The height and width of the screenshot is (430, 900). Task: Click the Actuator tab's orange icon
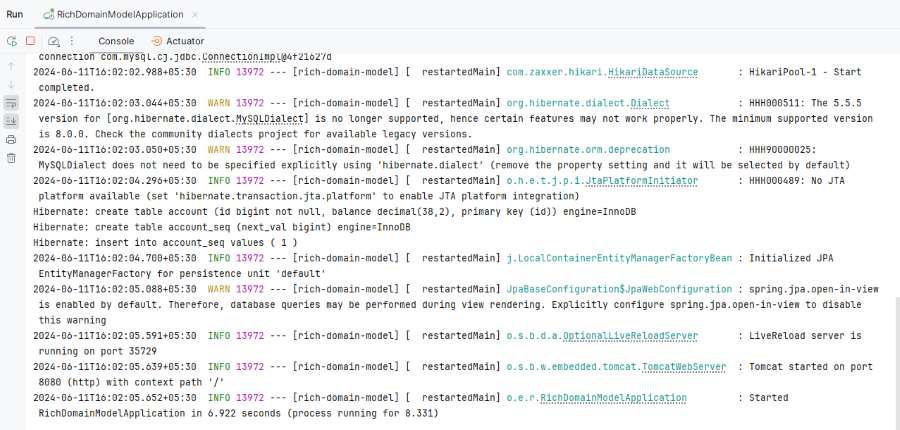157,41
